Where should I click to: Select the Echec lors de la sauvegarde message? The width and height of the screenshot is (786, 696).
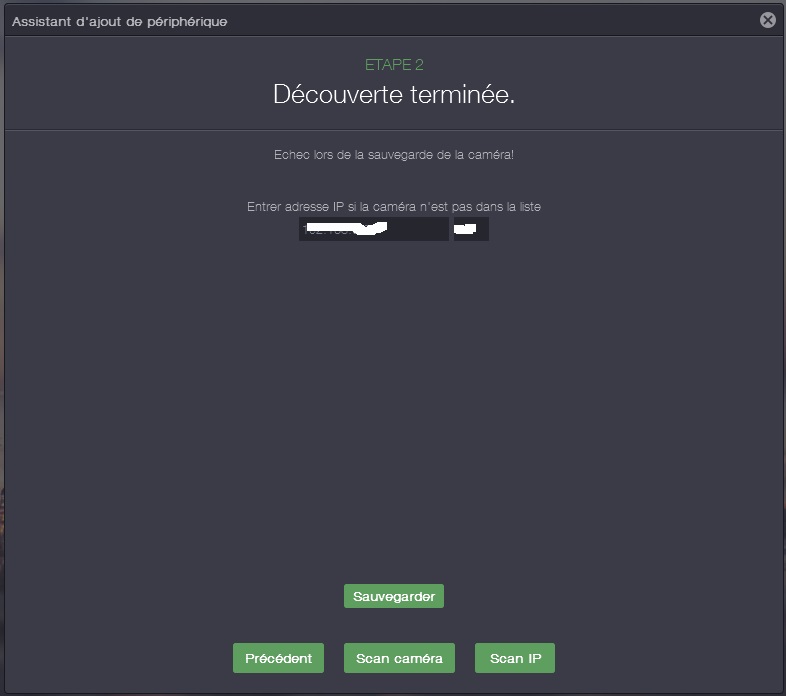[394, 155]
